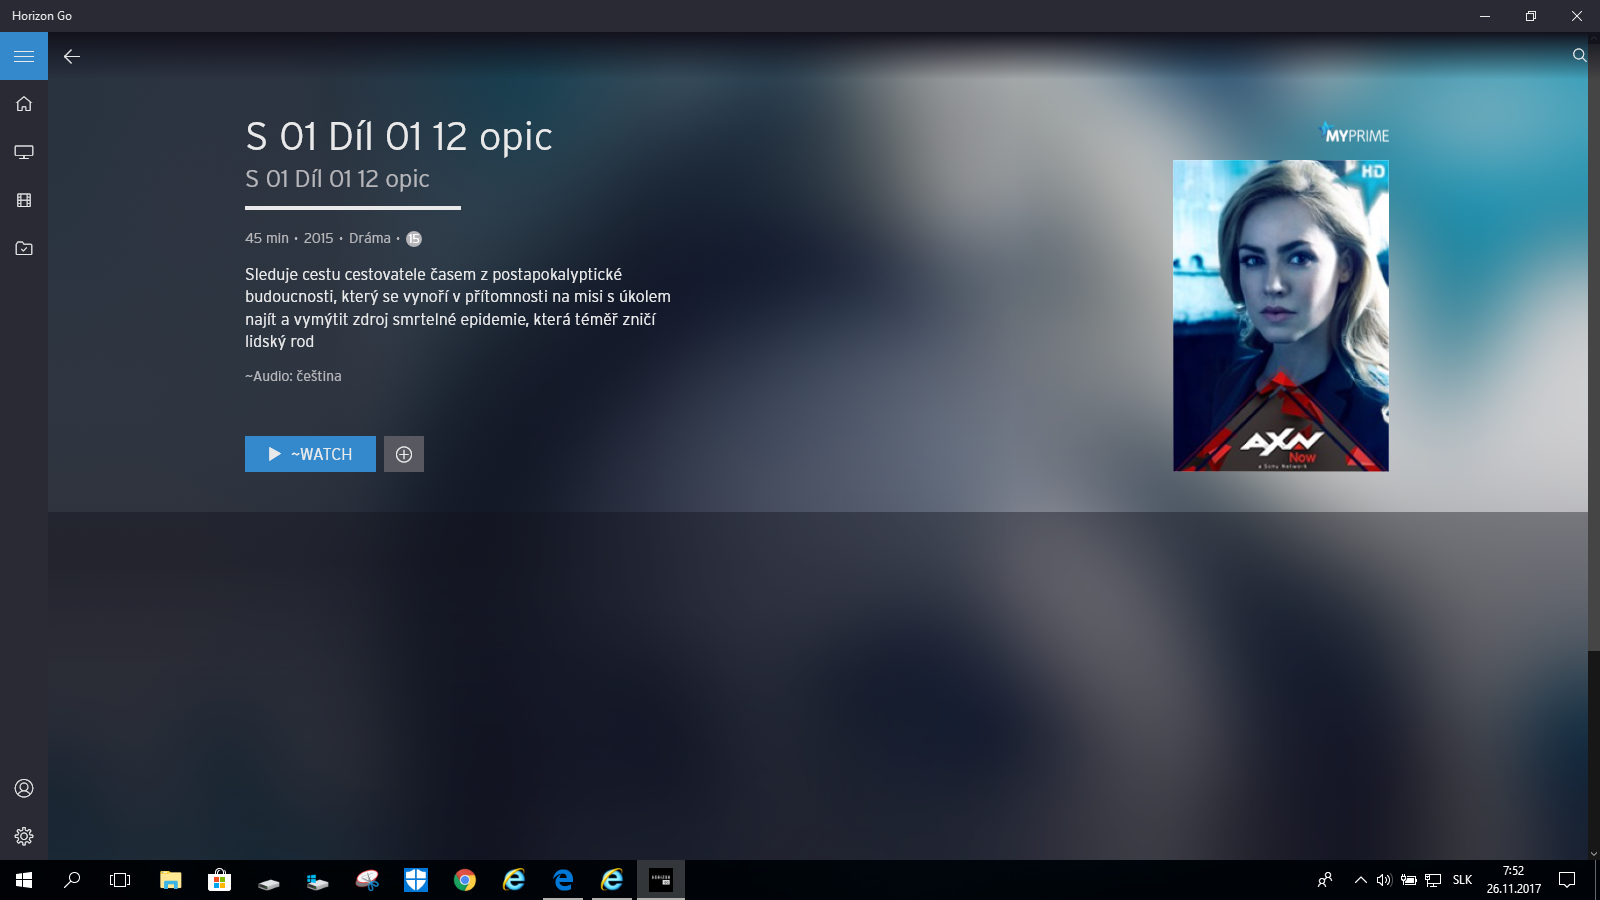This screenshot has height=900, width=1600.
Task: Click the AXN Now poster thumbnail
Action: click(1280, 315)
